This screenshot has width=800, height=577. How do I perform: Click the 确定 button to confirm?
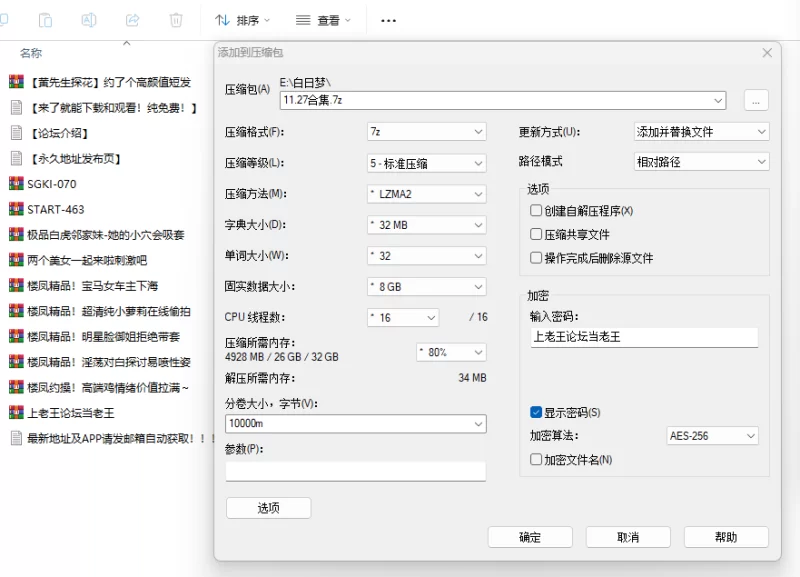(x=530, y=537)
